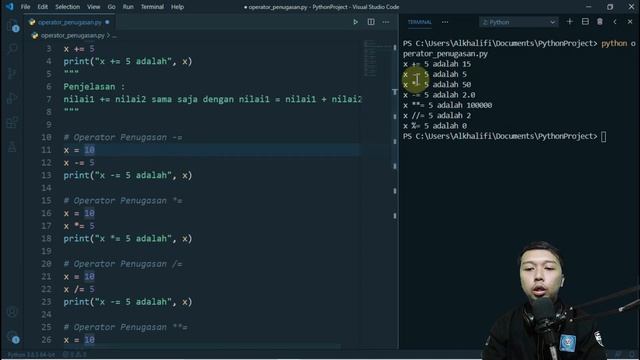Click operator_penugasan.py in breadcrumb
Screen dimensions: 640x360
pyautogui.click(x=73, y=36)
